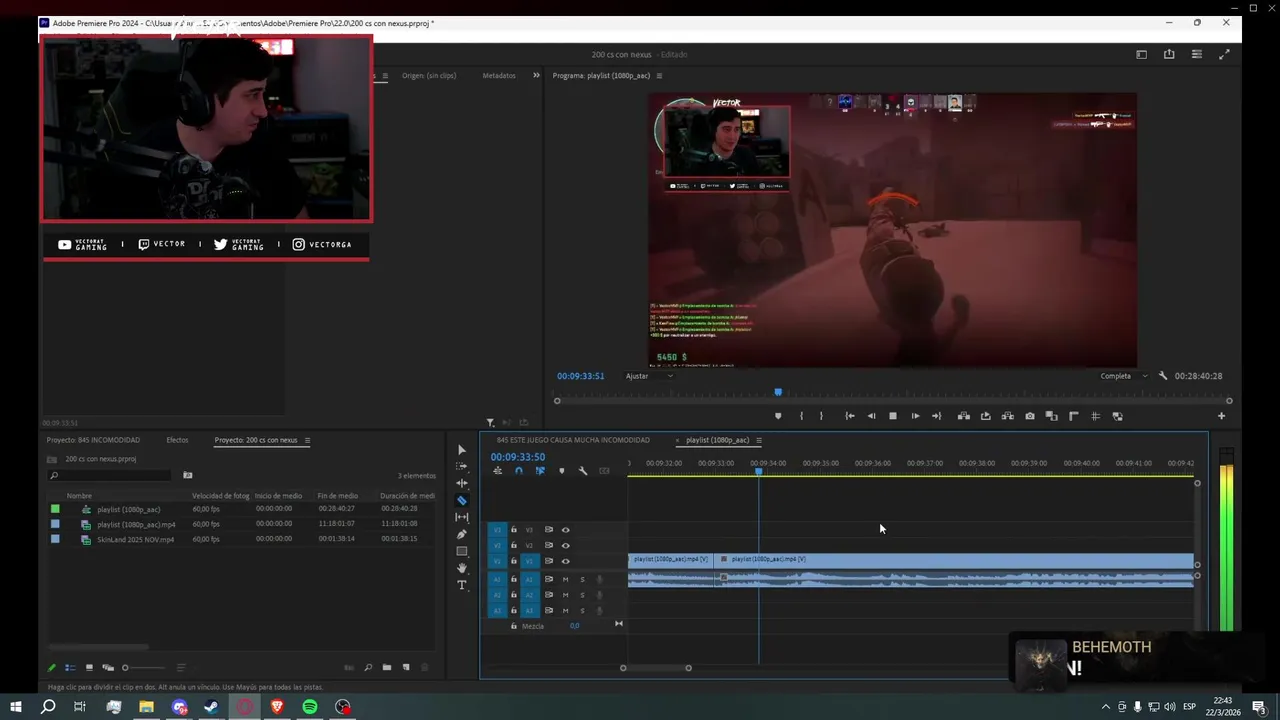The image size is (1280, 720).
Task: Open Origen: (sin clips) tab
Action: pyautogui.click(x=429, y=75)
